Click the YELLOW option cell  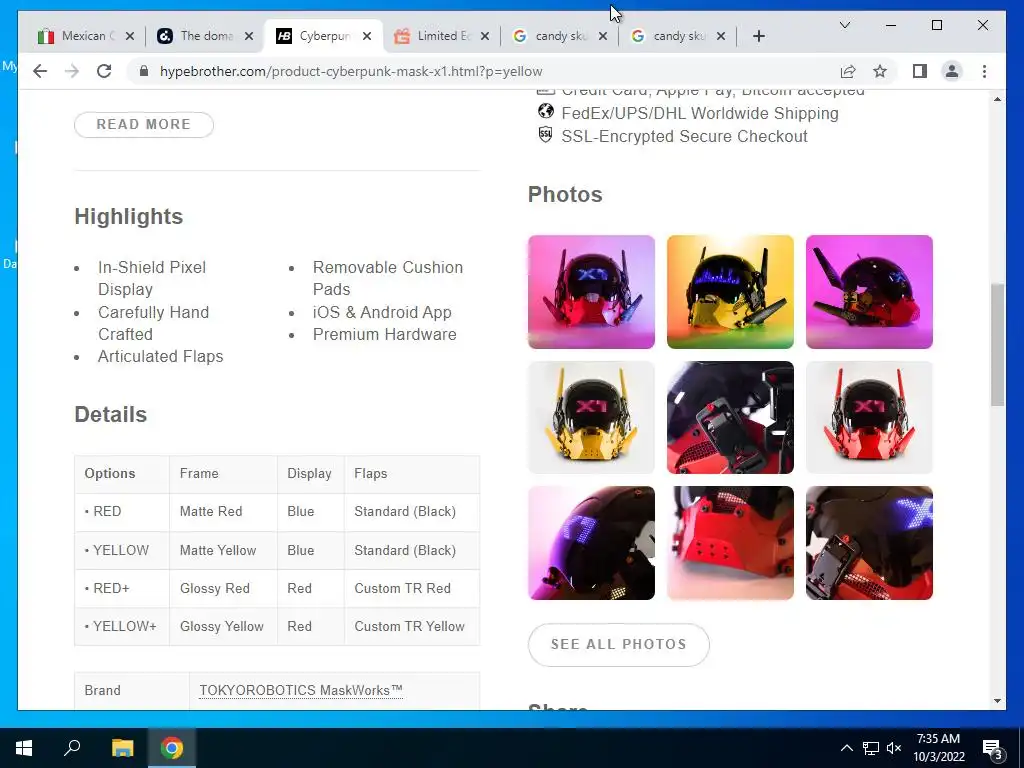point(122,550)
